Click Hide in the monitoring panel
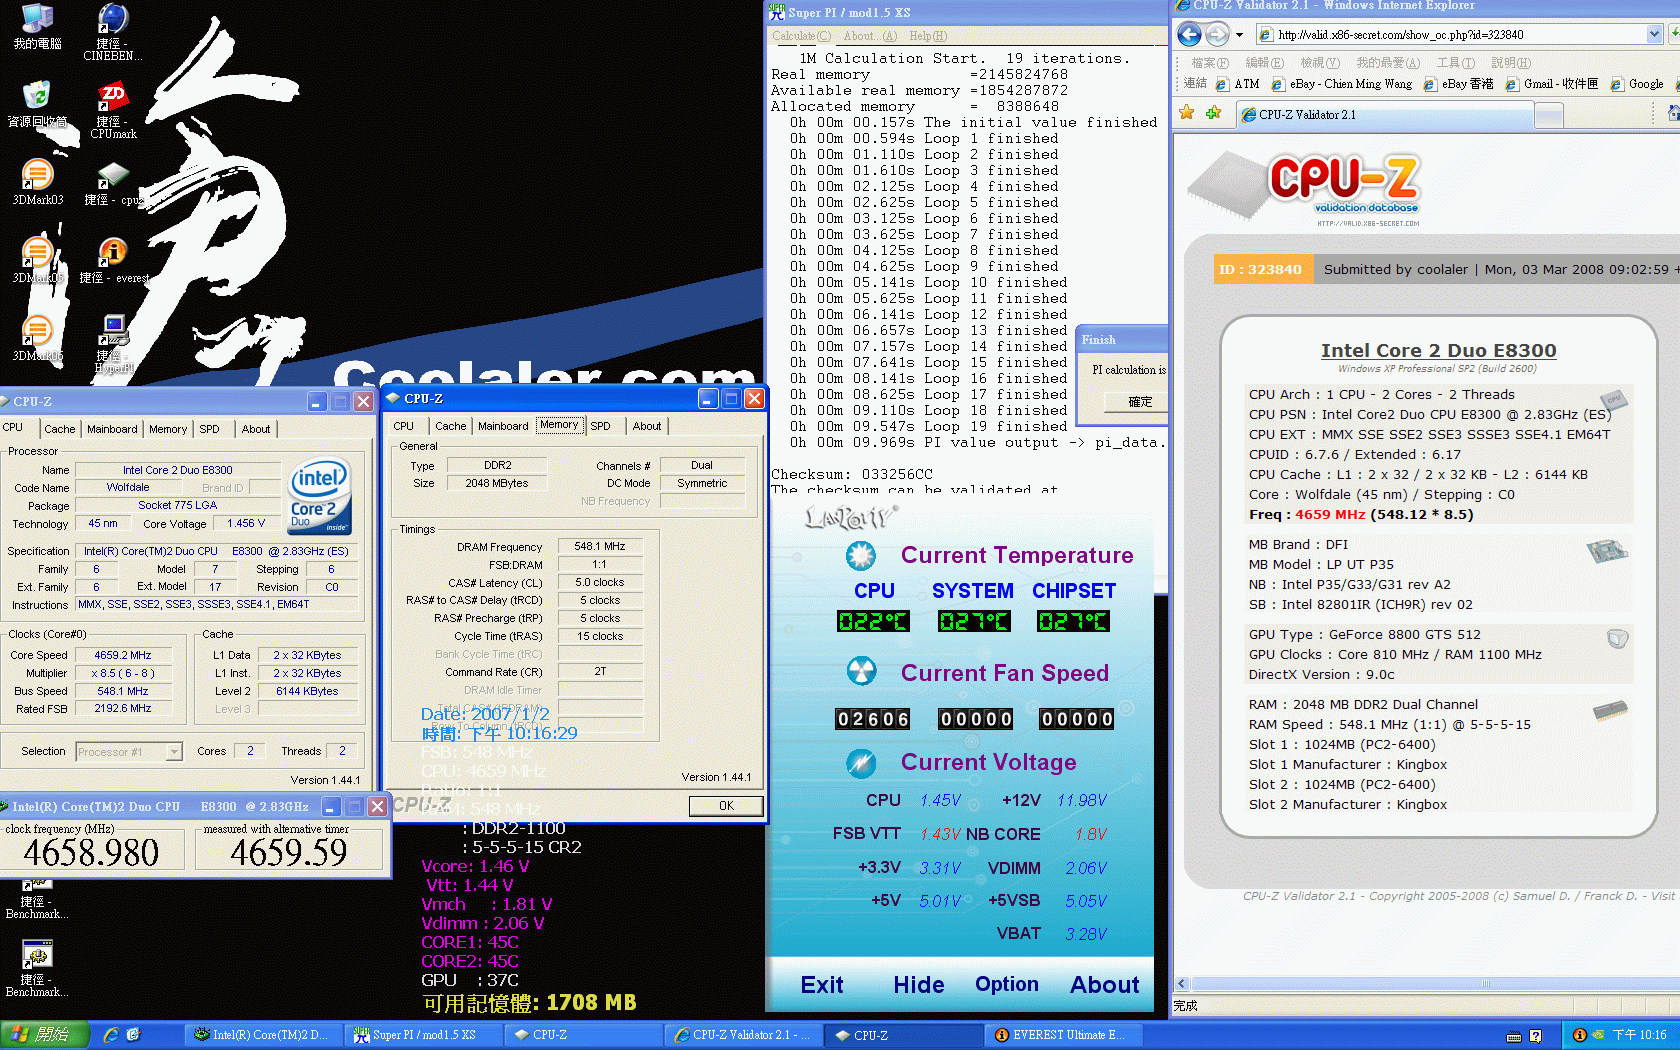The image size is (1680, 1050). click(919, 985)
